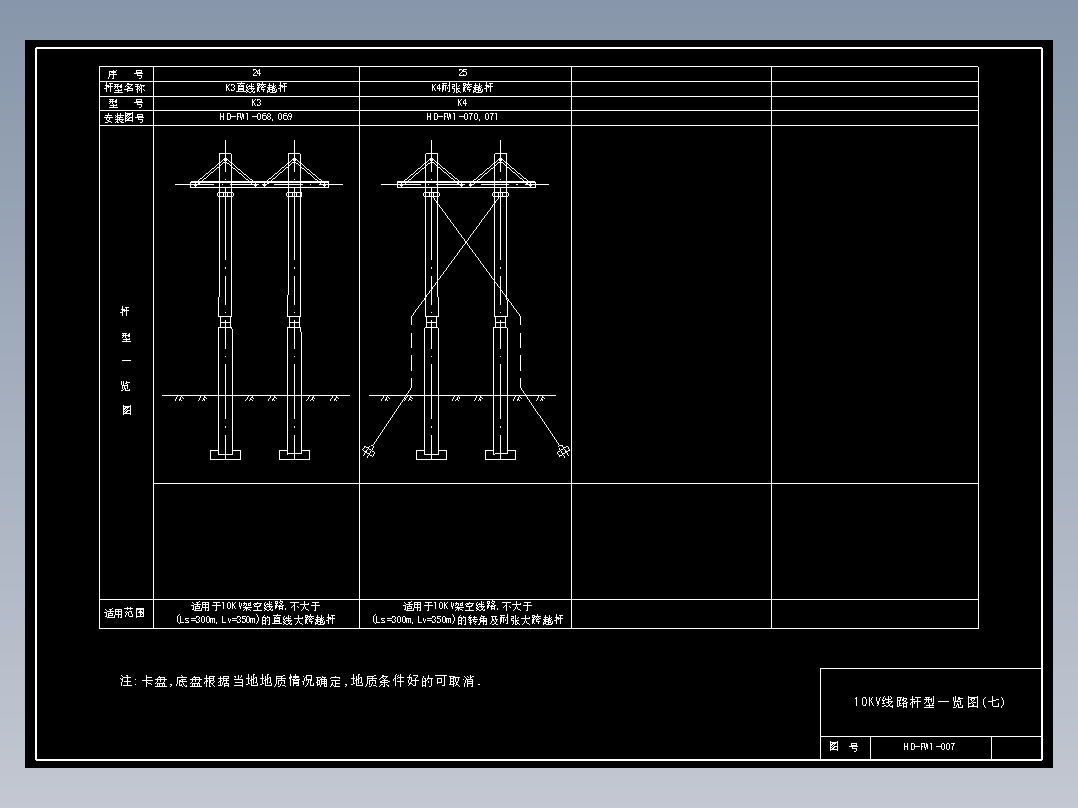Select the sequence number '25' cell
The image size is (1078, 808).
click(x=463, y=73)
